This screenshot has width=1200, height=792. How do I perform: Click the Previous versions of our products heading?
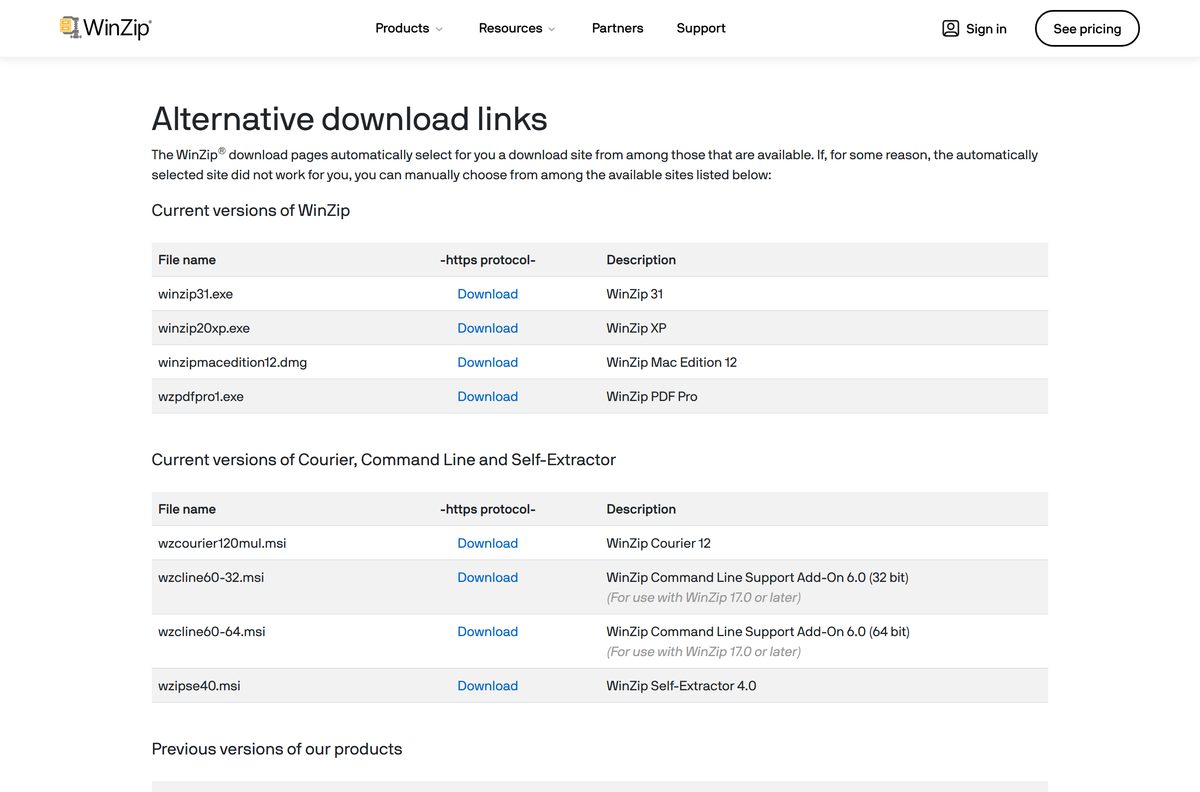276,749
